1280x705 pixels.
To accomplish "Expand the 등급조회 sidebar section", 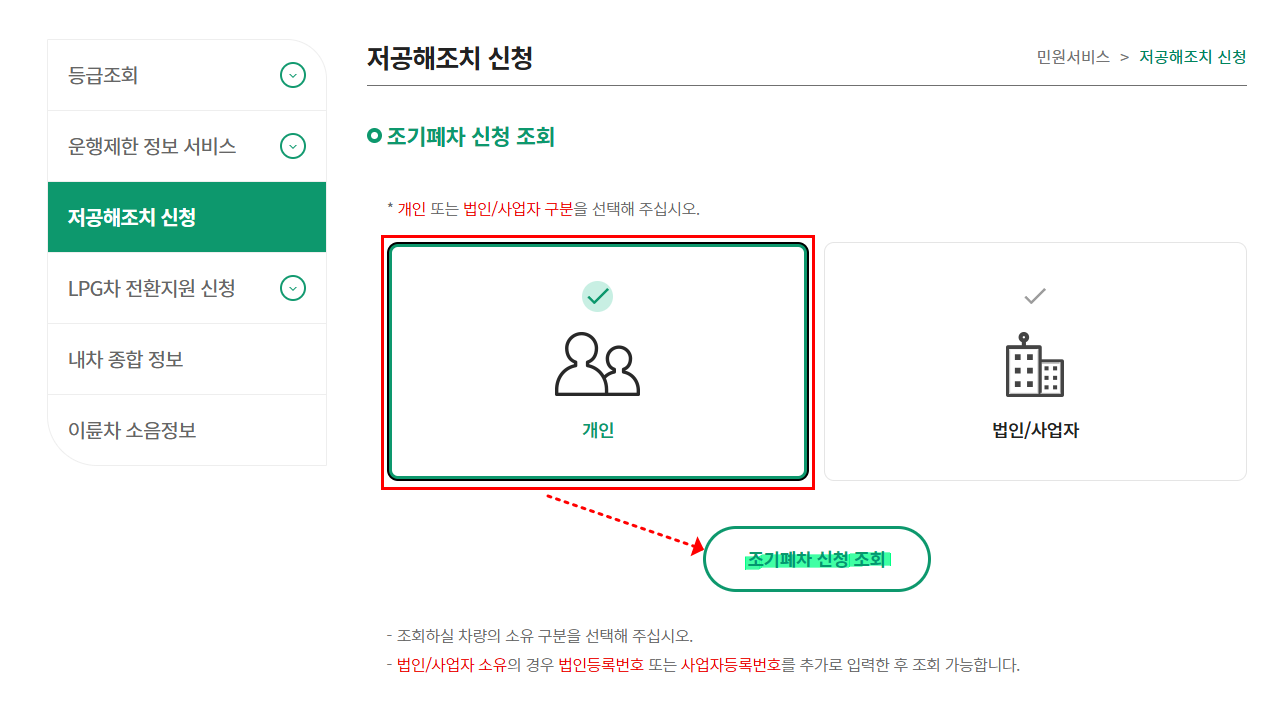I will [x=292, y=74].
